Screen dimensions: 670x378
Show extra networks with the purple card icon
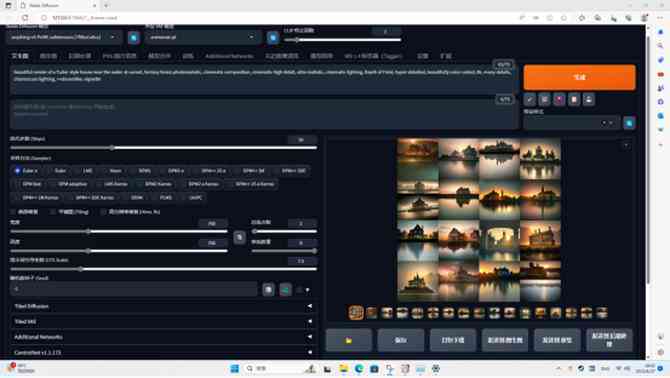coord(559,100)
